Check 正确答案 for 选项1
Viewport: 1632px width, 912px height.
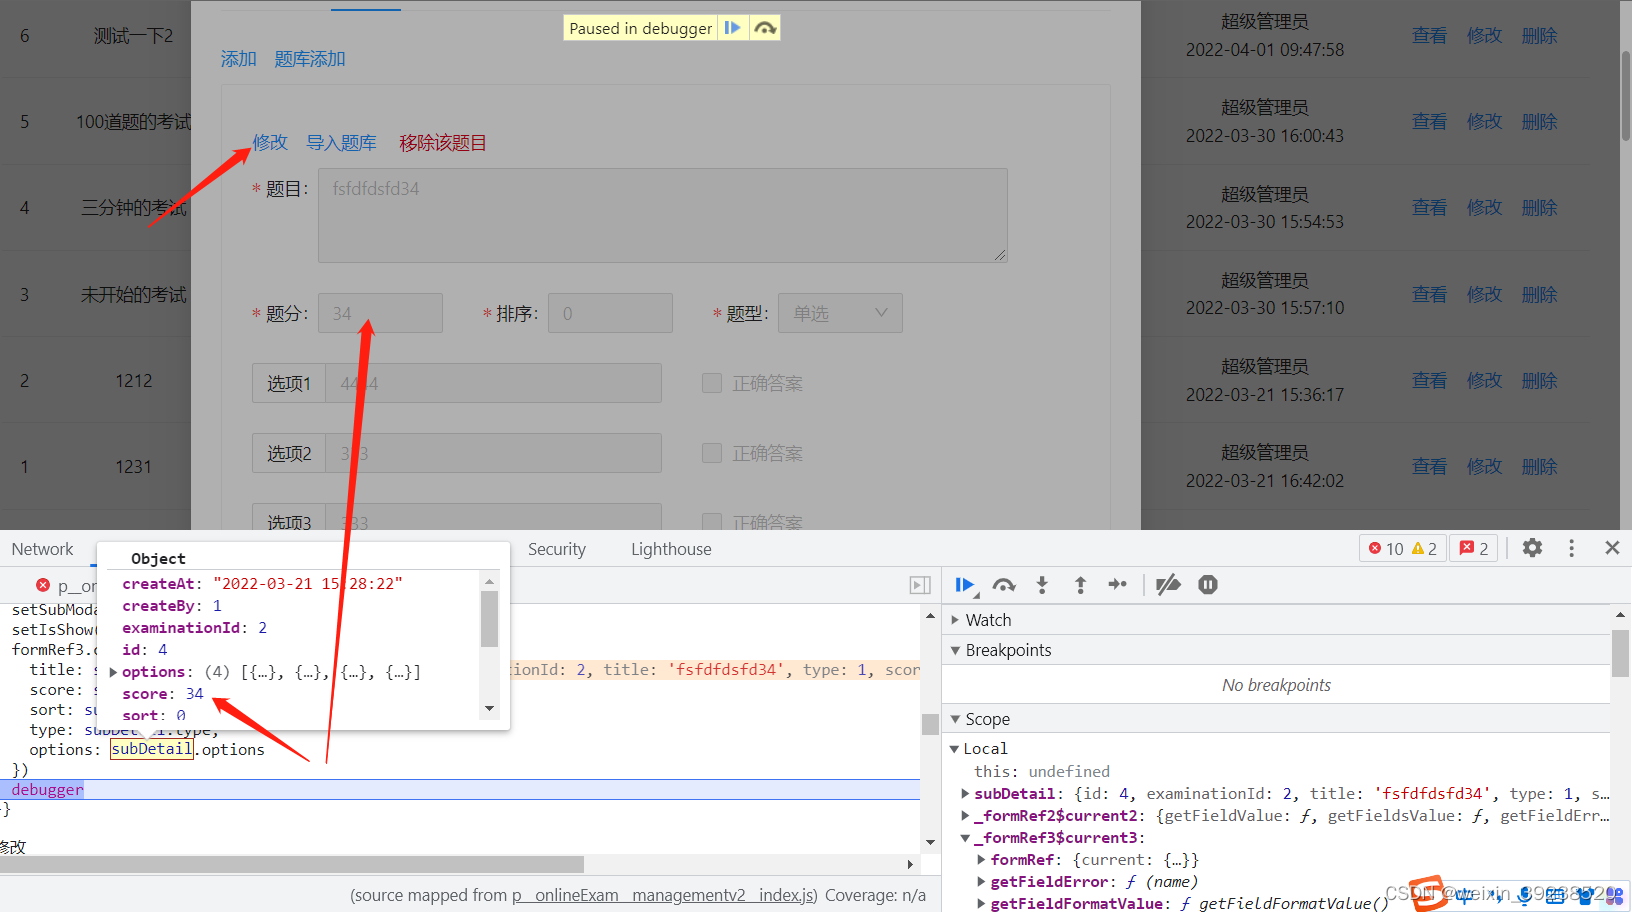pos(712,383)
